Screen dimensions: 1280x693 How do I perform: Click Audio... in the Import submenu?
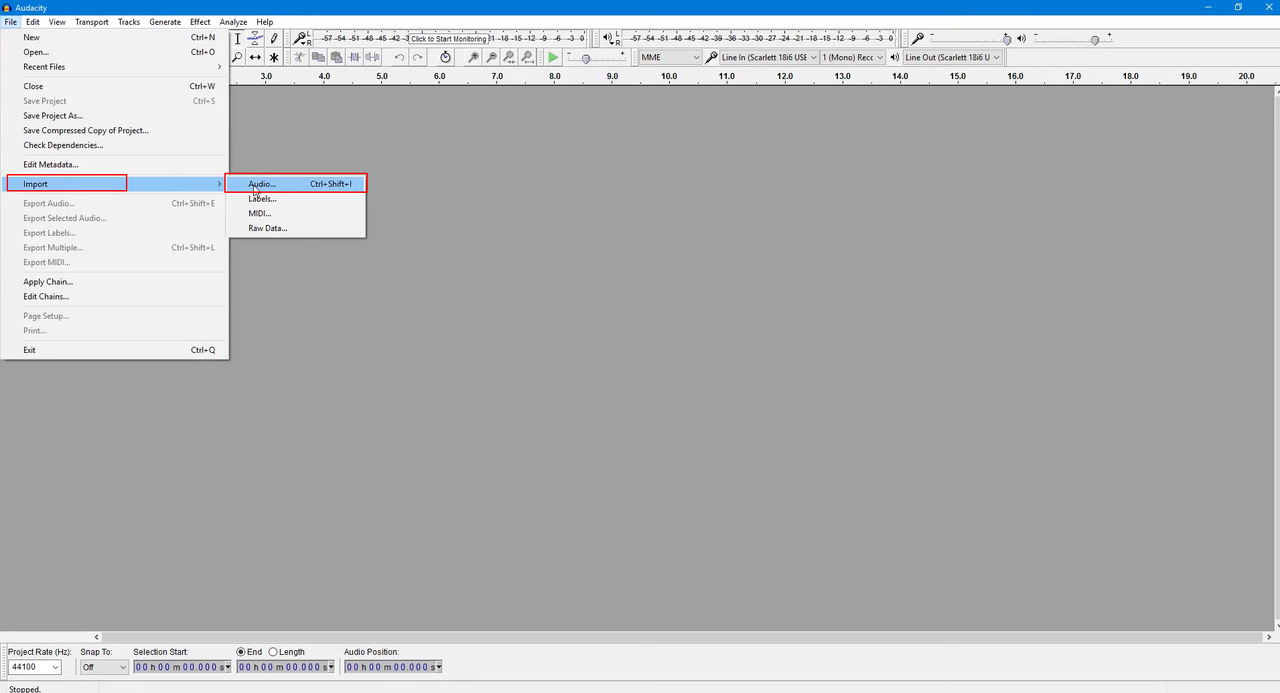[296, 184]
